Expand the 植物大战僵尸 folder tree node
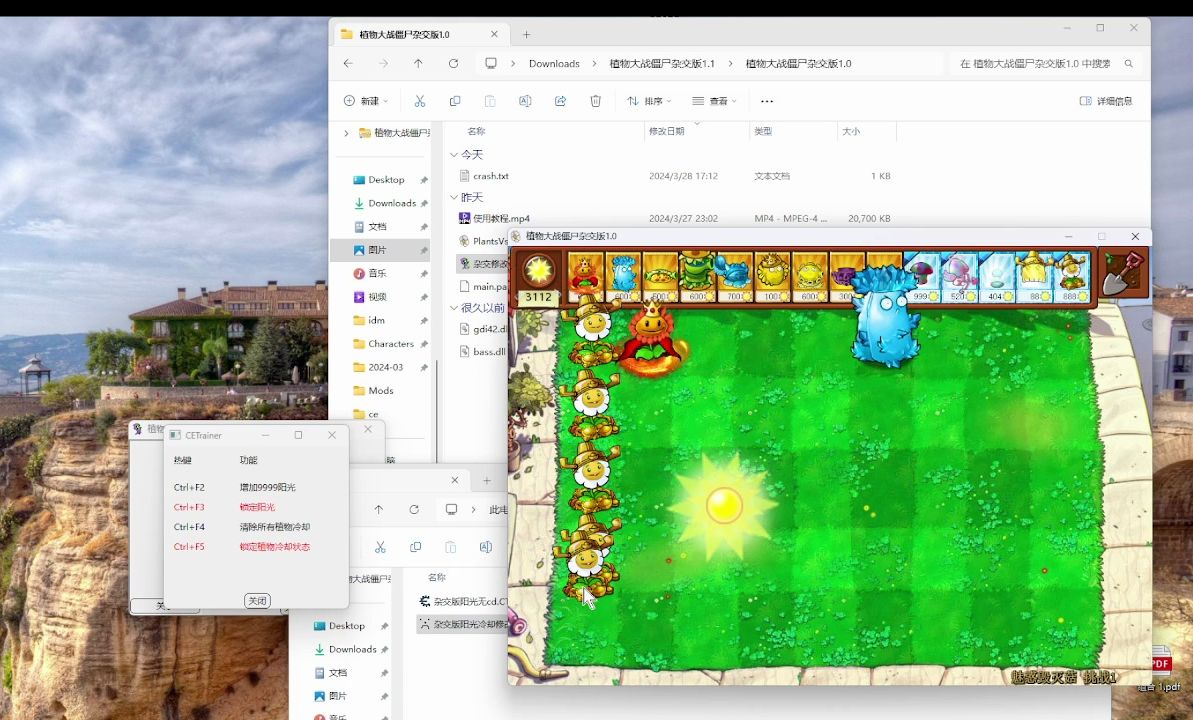The height and width of the screenshot is (720, 1193). (347, 133)
